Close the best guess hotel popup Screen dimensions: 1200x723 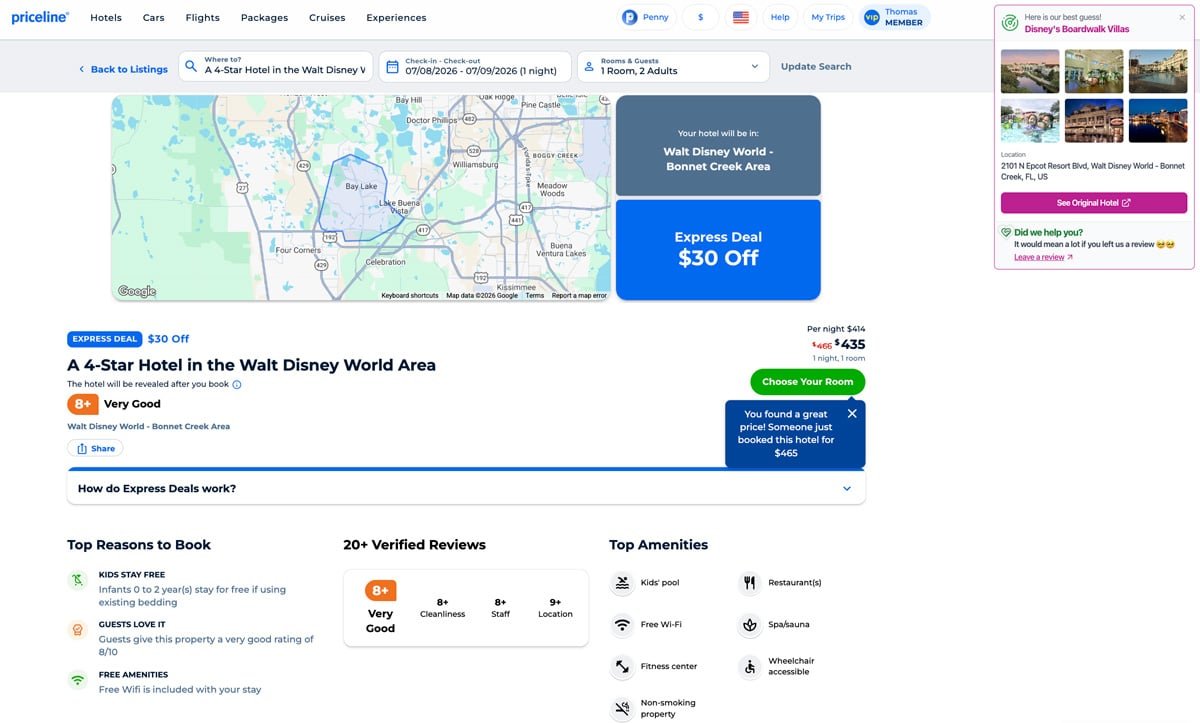(1182, 17)
